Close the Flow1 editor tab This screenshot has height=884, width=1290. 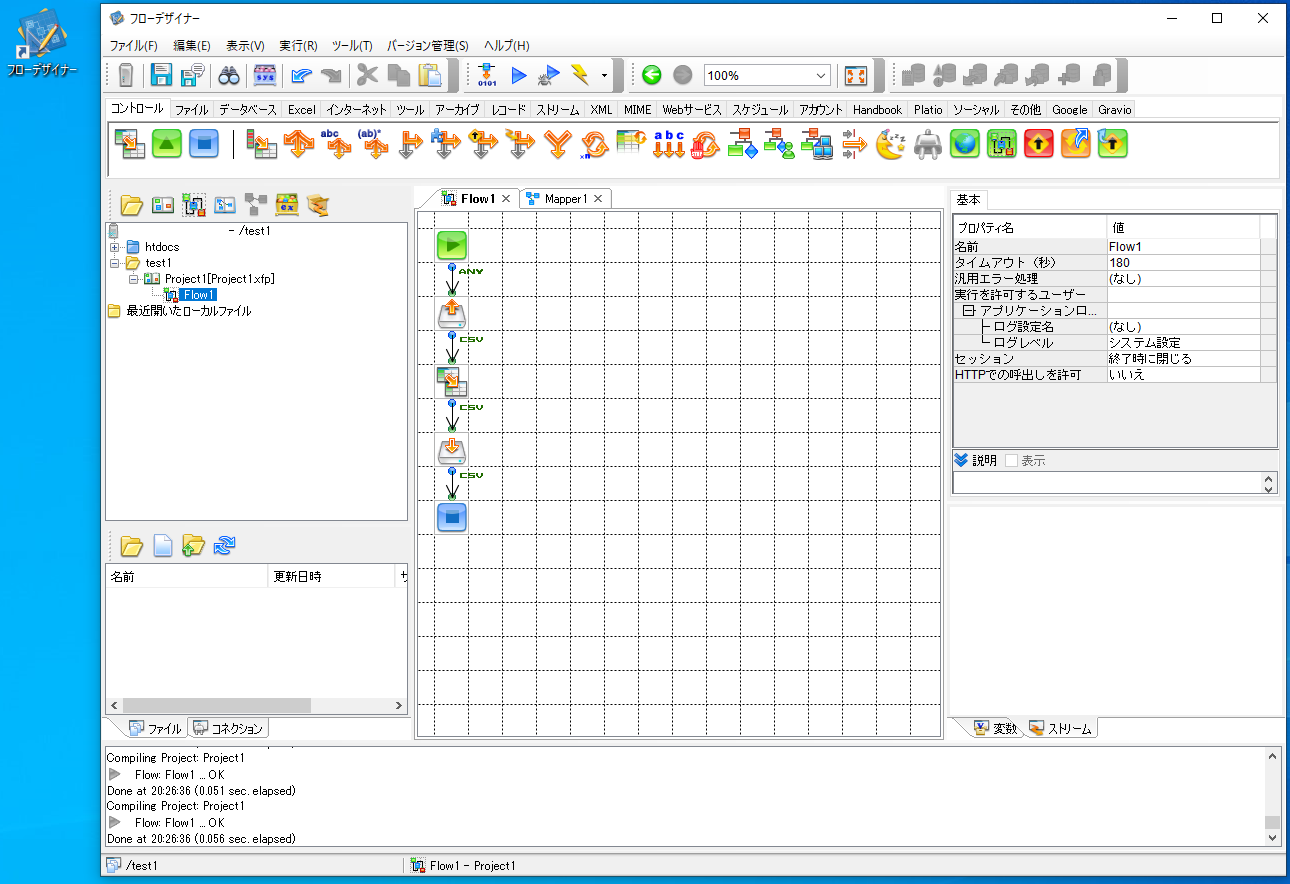click(506, 199)
